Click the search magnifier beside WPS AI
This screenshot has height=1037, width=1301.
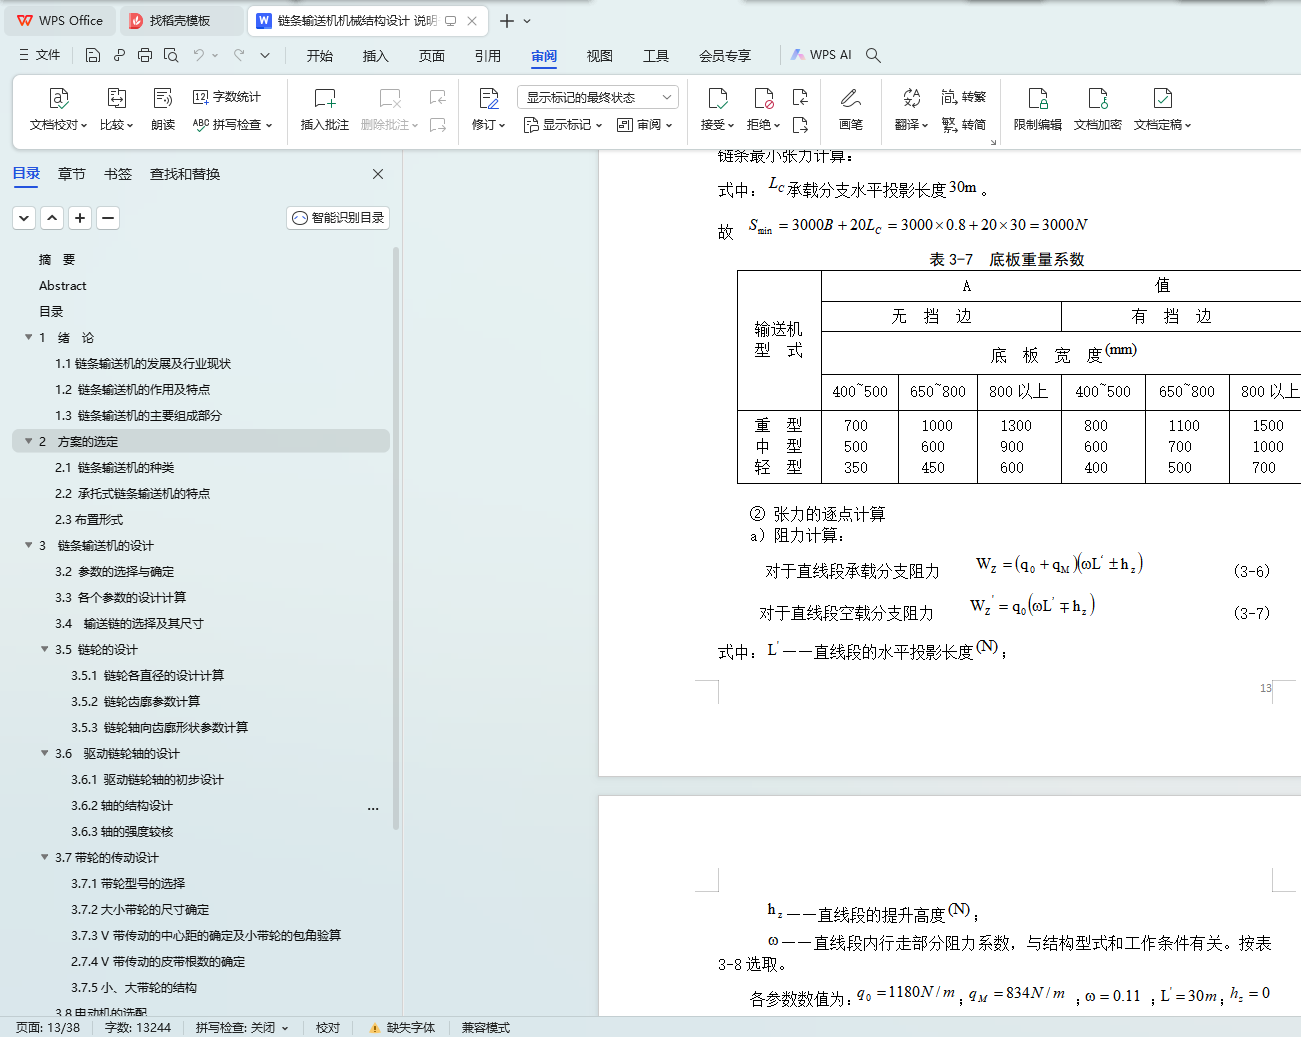click(873, 55)
